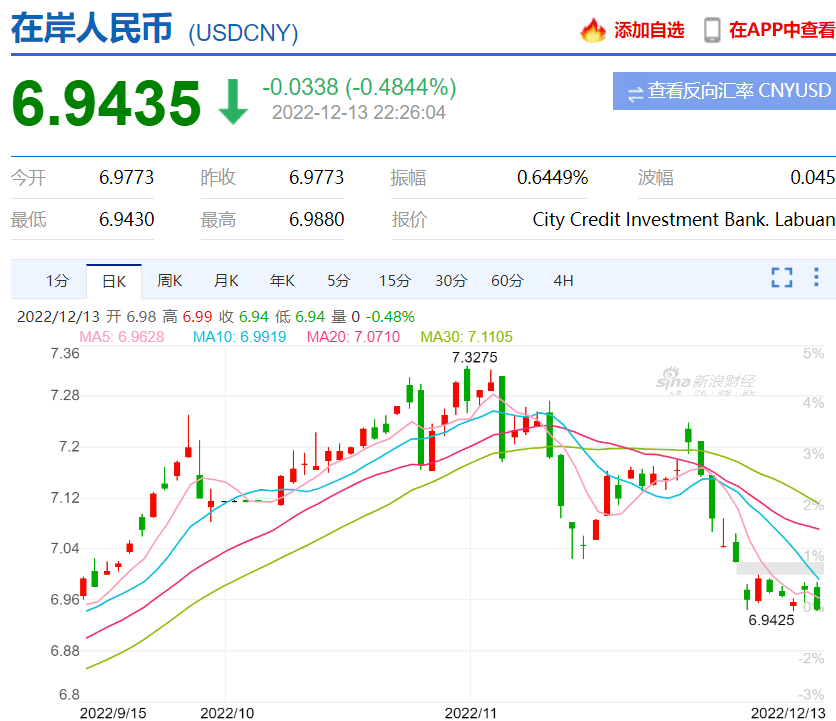The width and height of the screenshot is (836, 721).
Task: Switch to the 5分 chart tab
Action: [339, 281]
